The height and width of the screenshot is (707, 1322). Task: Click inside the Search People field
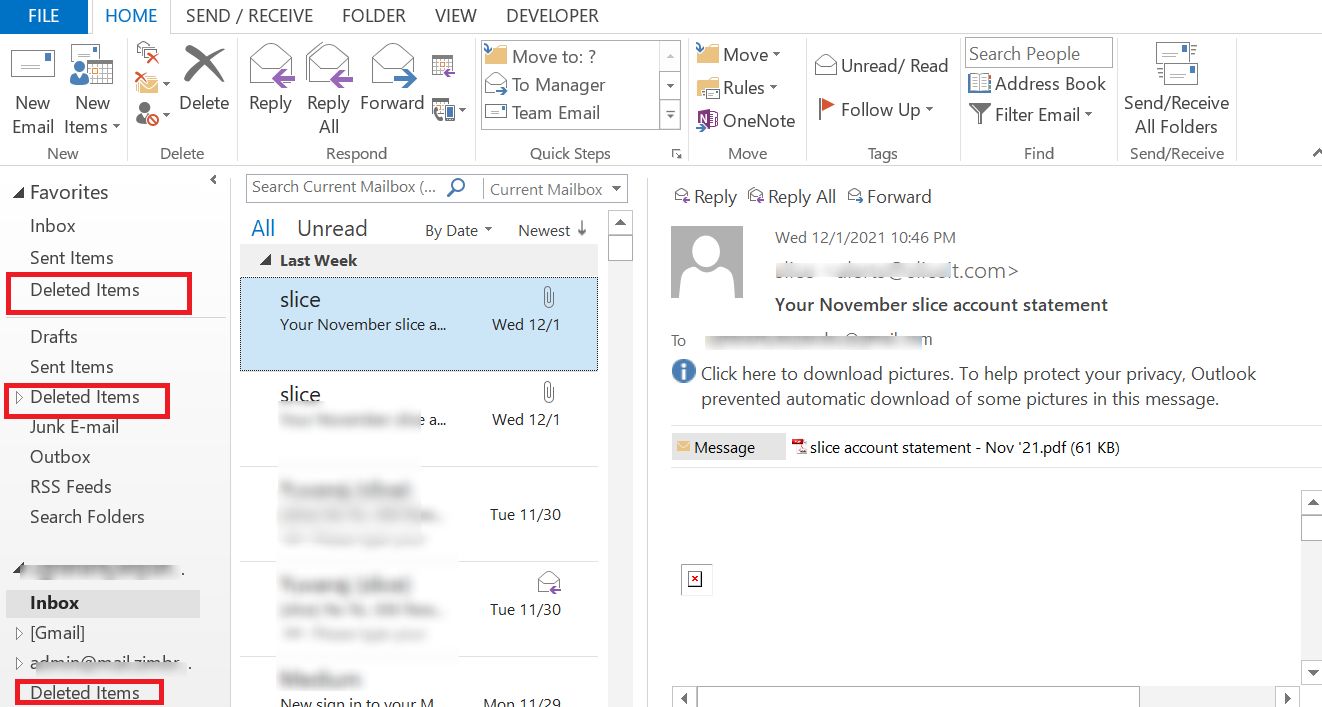pos(1037,52)
